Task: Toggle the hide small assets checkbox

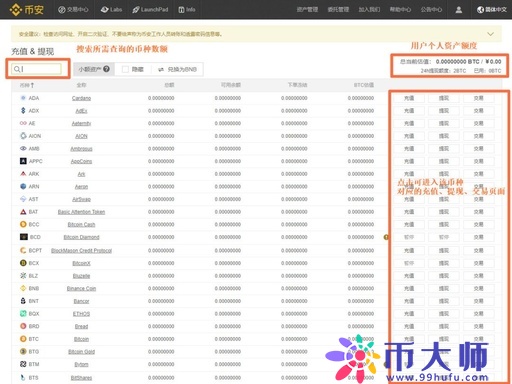Action: coord(125,69)
